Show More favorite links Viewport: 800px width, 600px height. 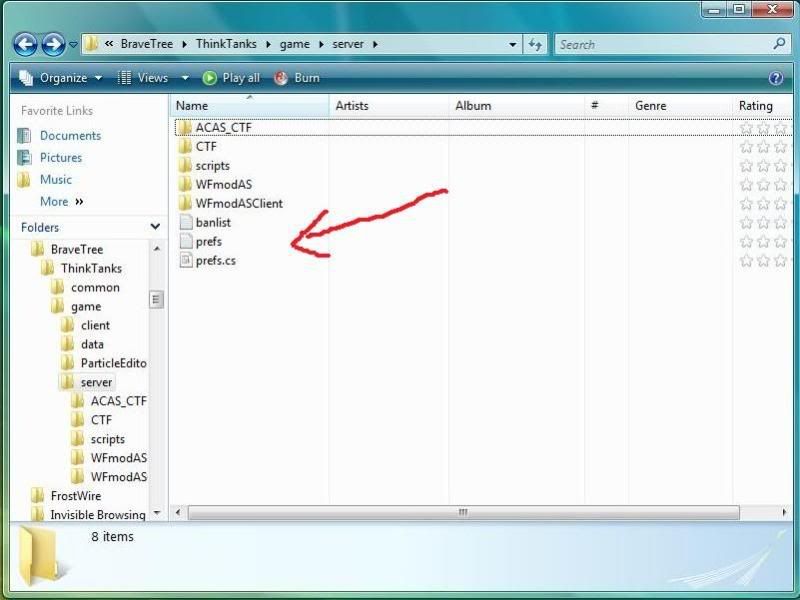pos(61,202)
